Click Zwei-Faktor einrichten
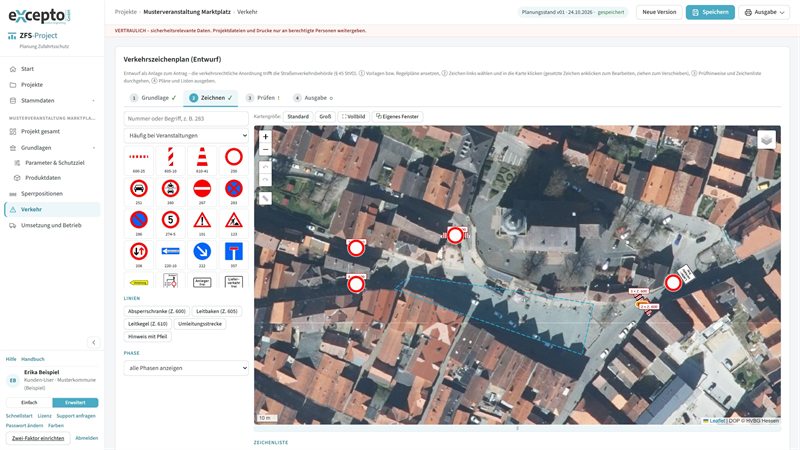This screenshot has width=800, height=450. (38, 438)
